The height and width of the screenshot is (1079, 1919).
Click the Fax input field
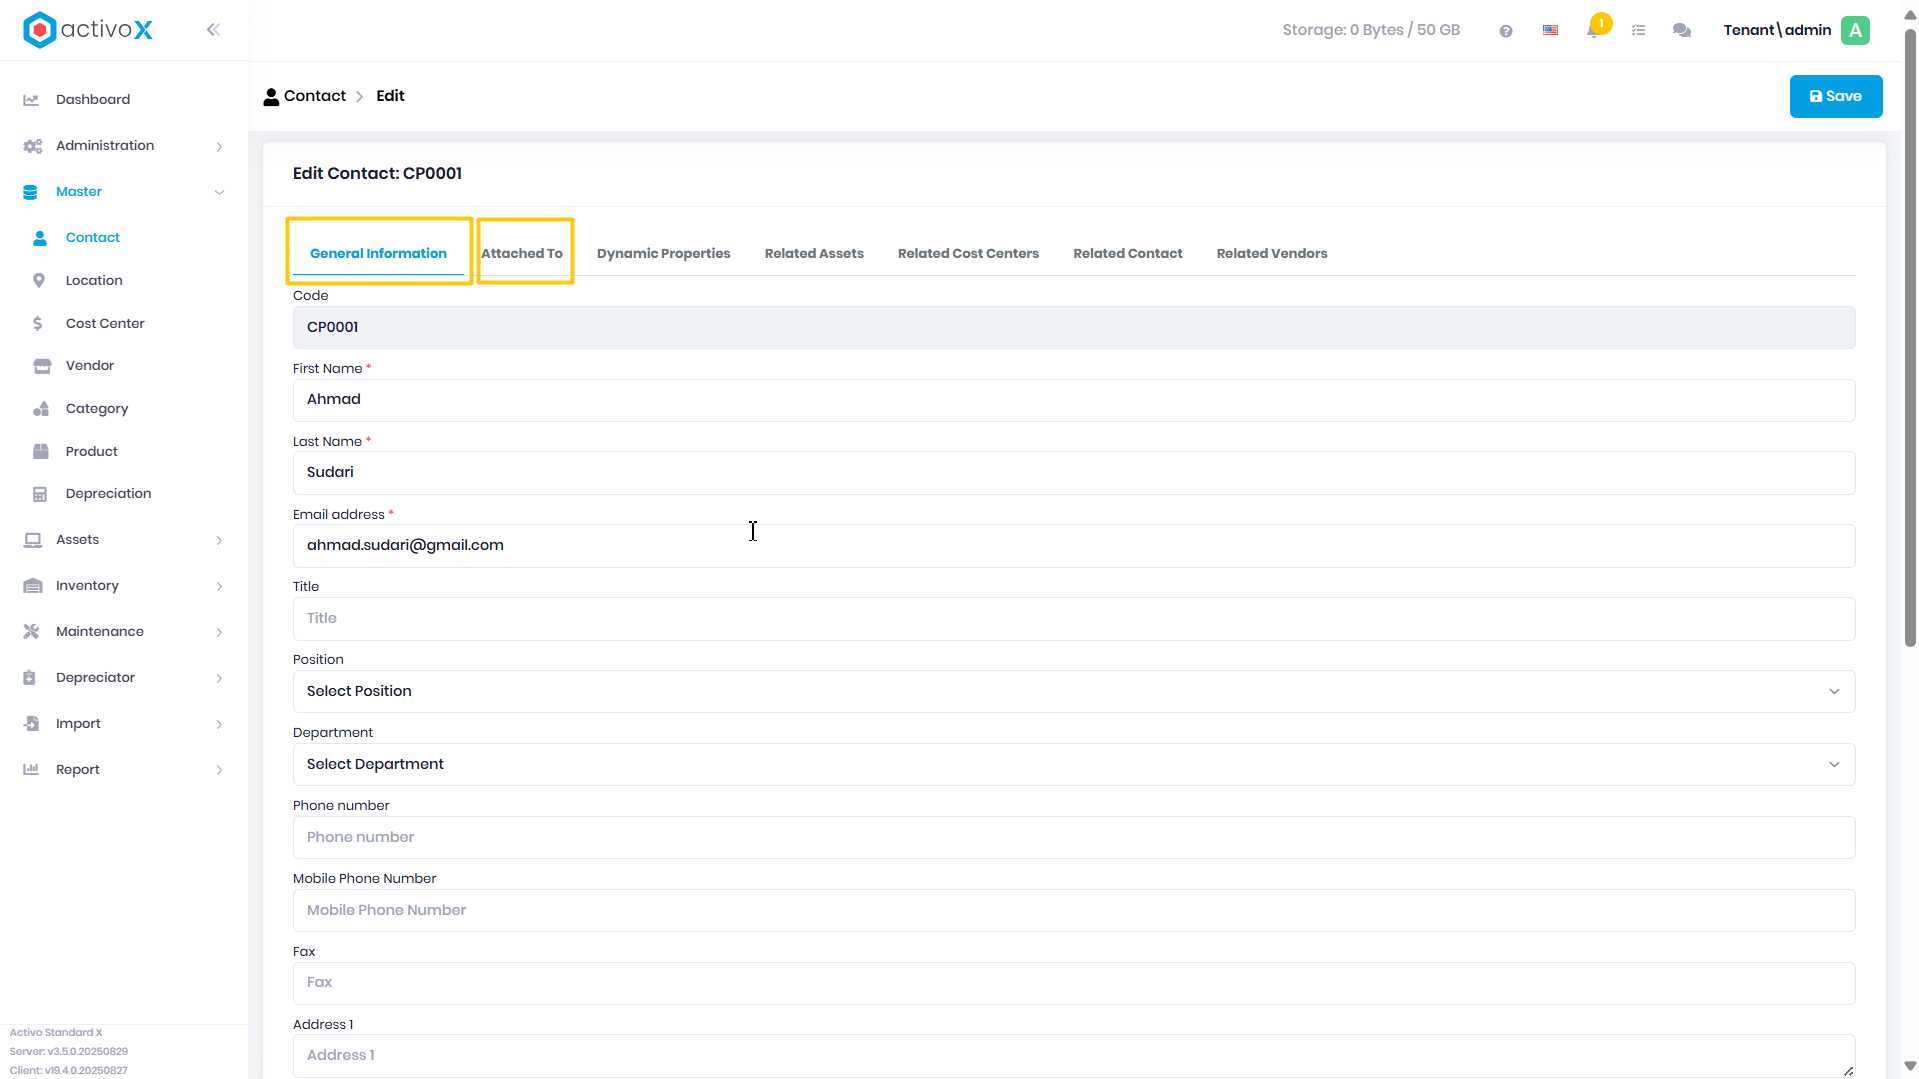pyautogui.click(x=1073, y=983)
